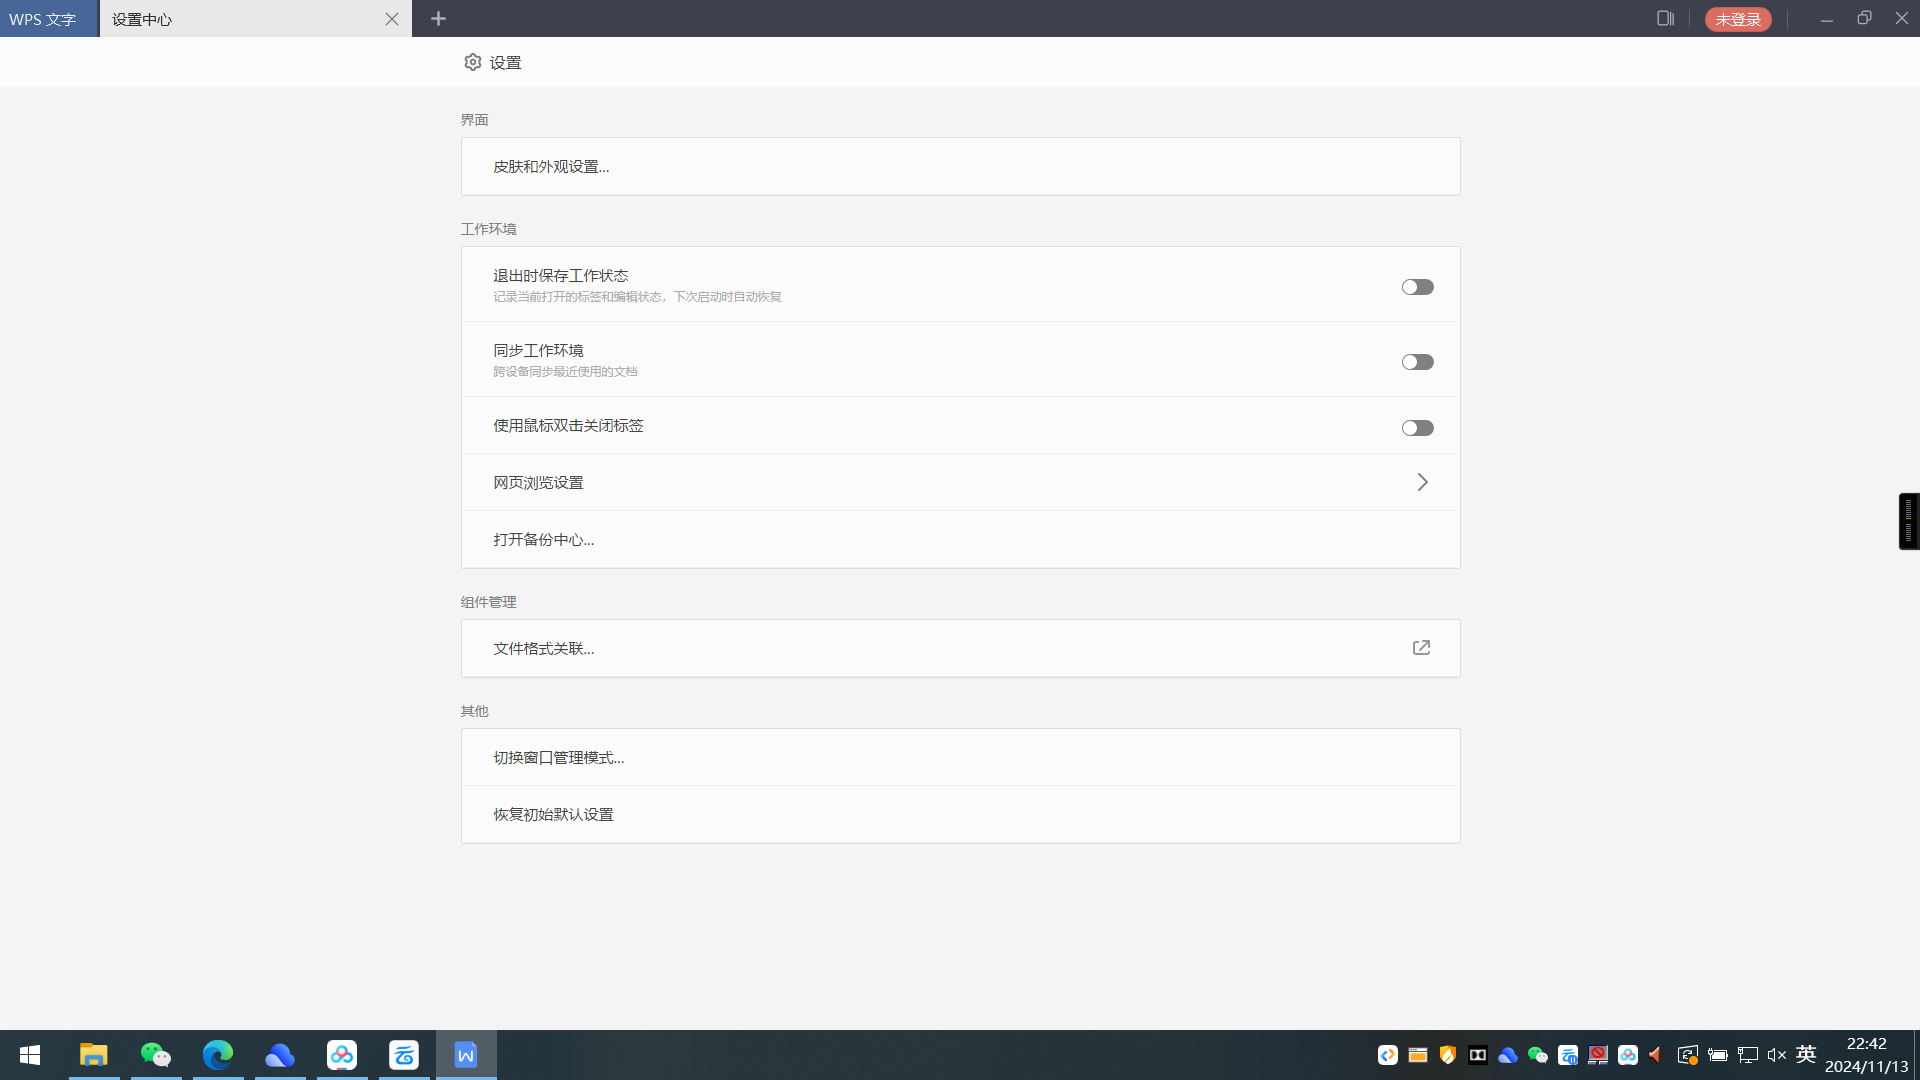Open 皮肤和外观设置

point(550,166)
